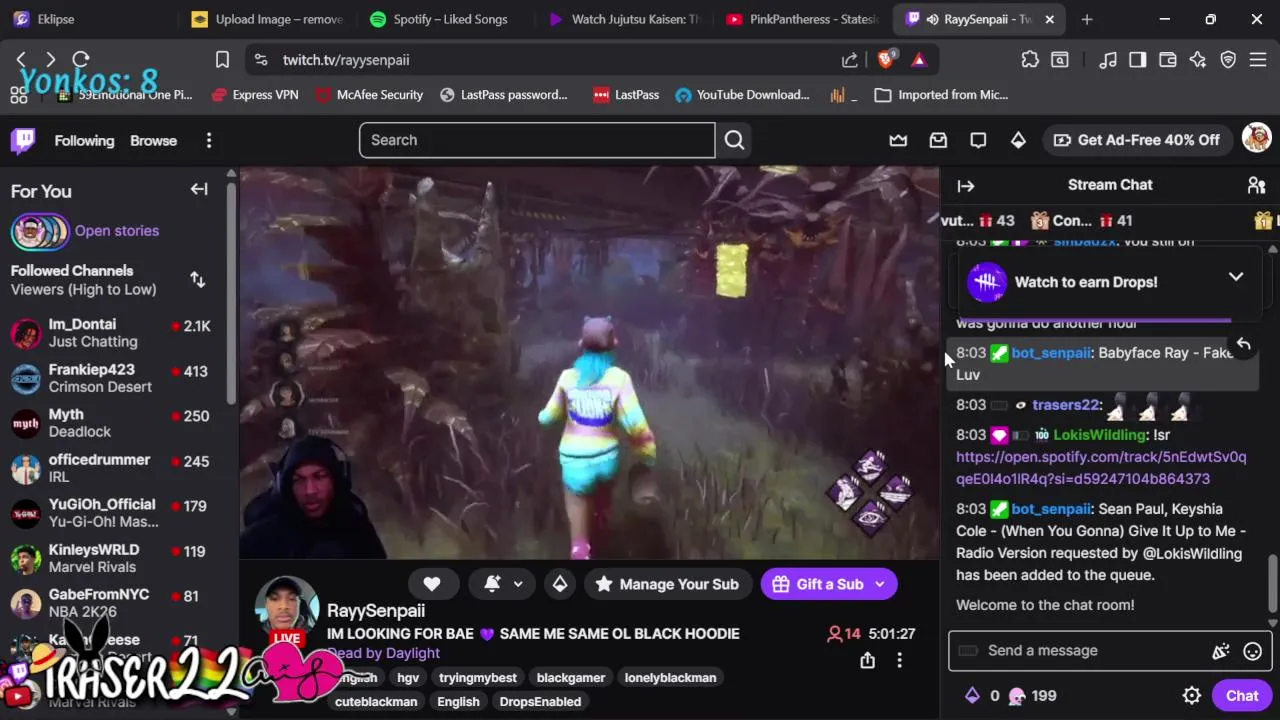Reply to bot_senpaii Babyface Ray message

pos(1243,344)
